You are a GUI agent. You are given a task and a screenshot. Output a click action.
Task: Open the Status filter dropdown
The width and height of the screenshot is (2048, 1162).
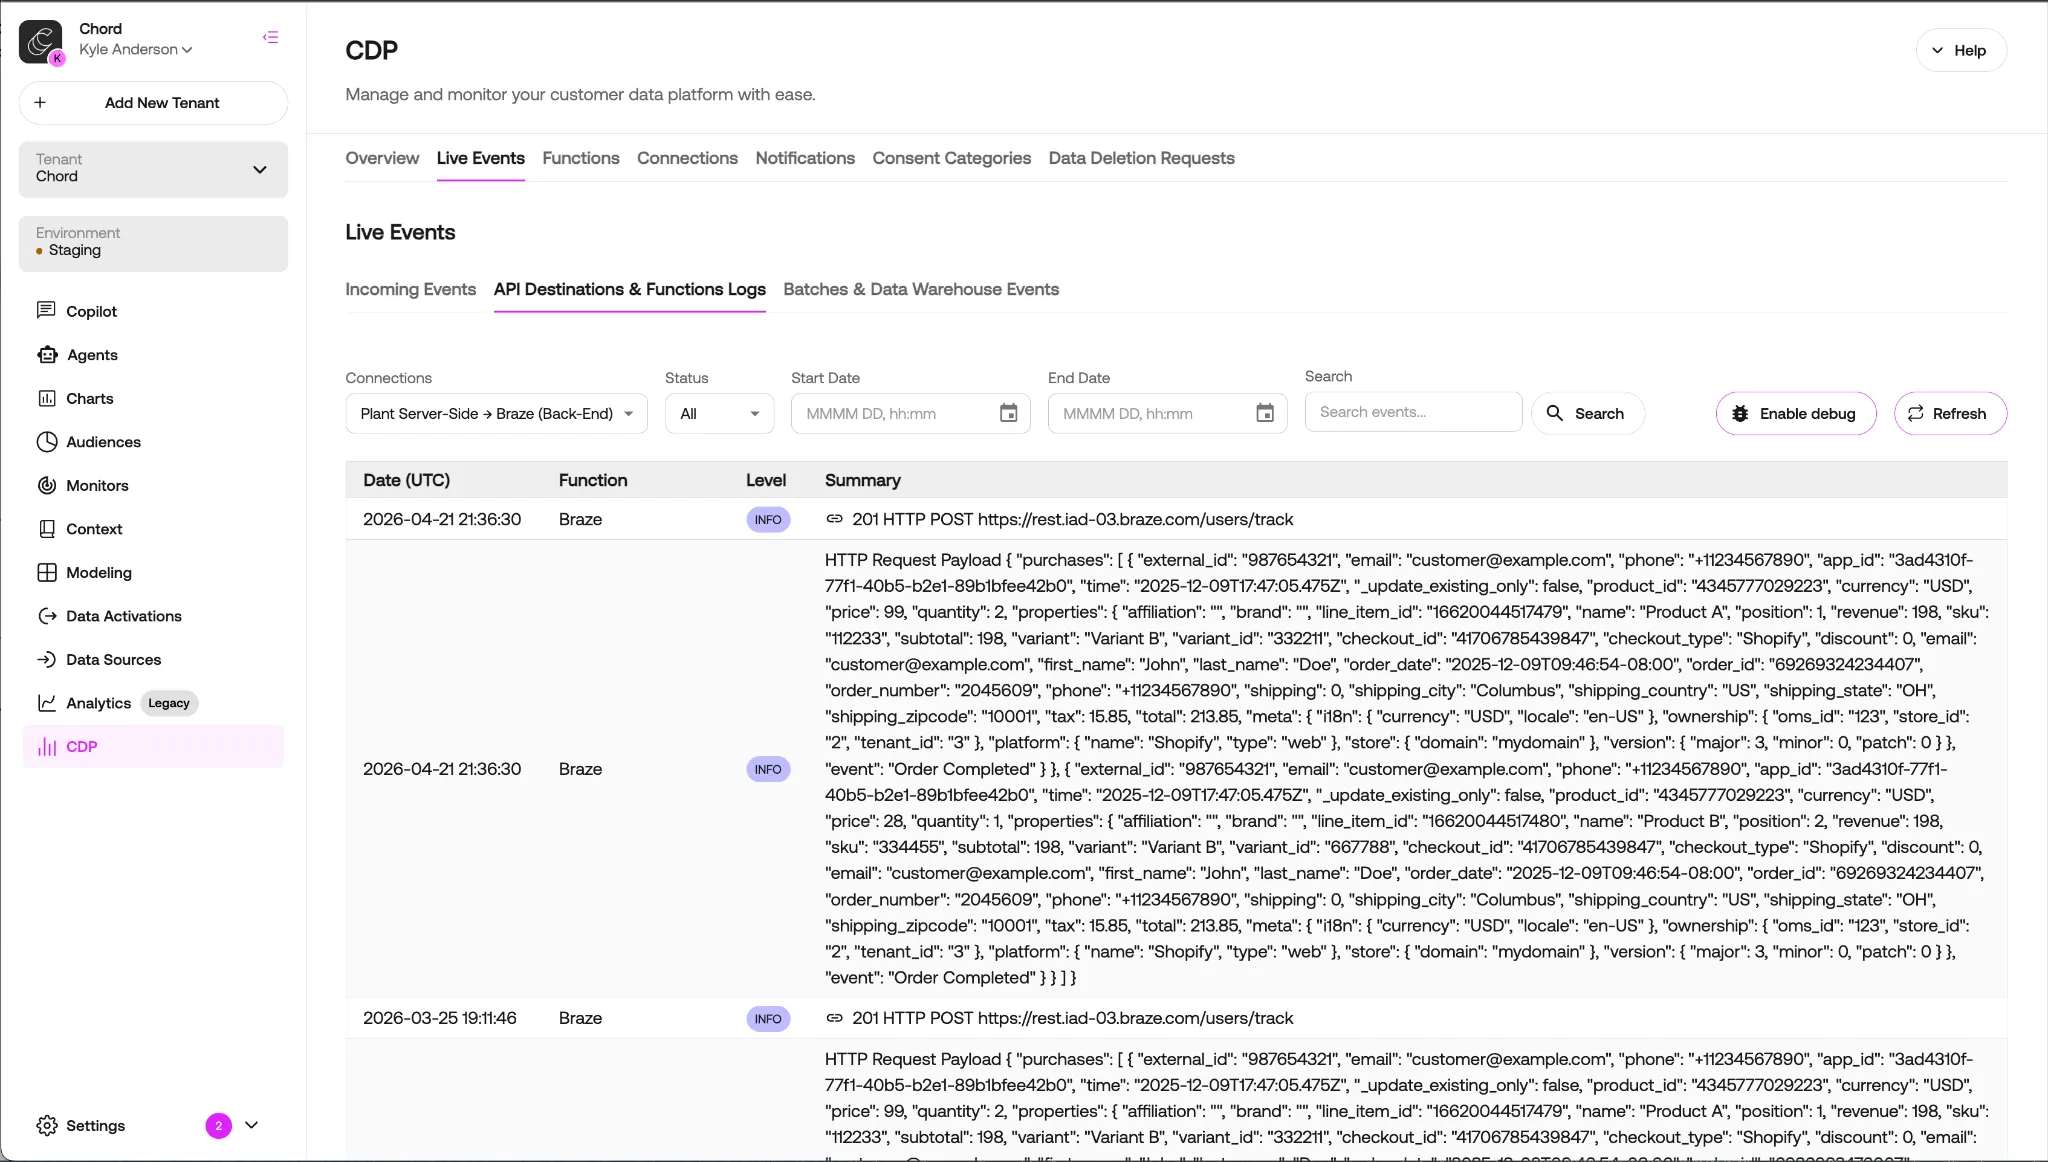click(720, 413)
